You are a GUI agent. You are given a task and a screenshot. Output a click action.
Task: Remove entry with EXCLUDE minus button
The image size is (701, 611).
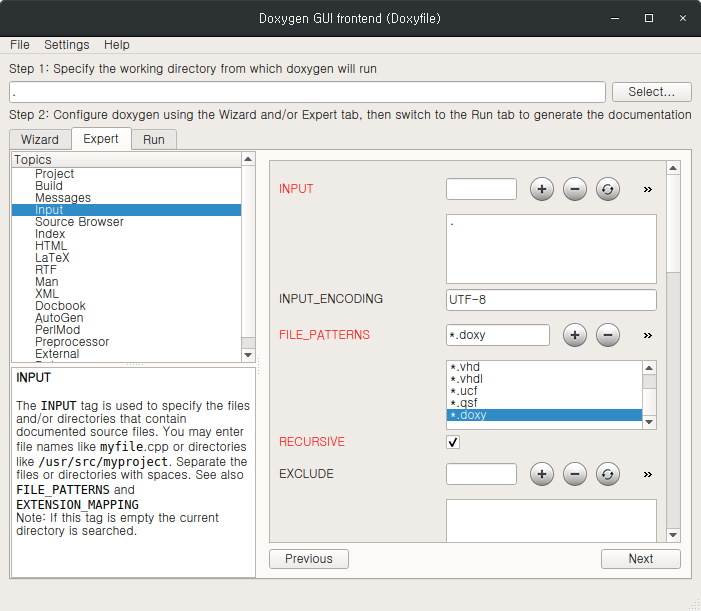(575, 474)
